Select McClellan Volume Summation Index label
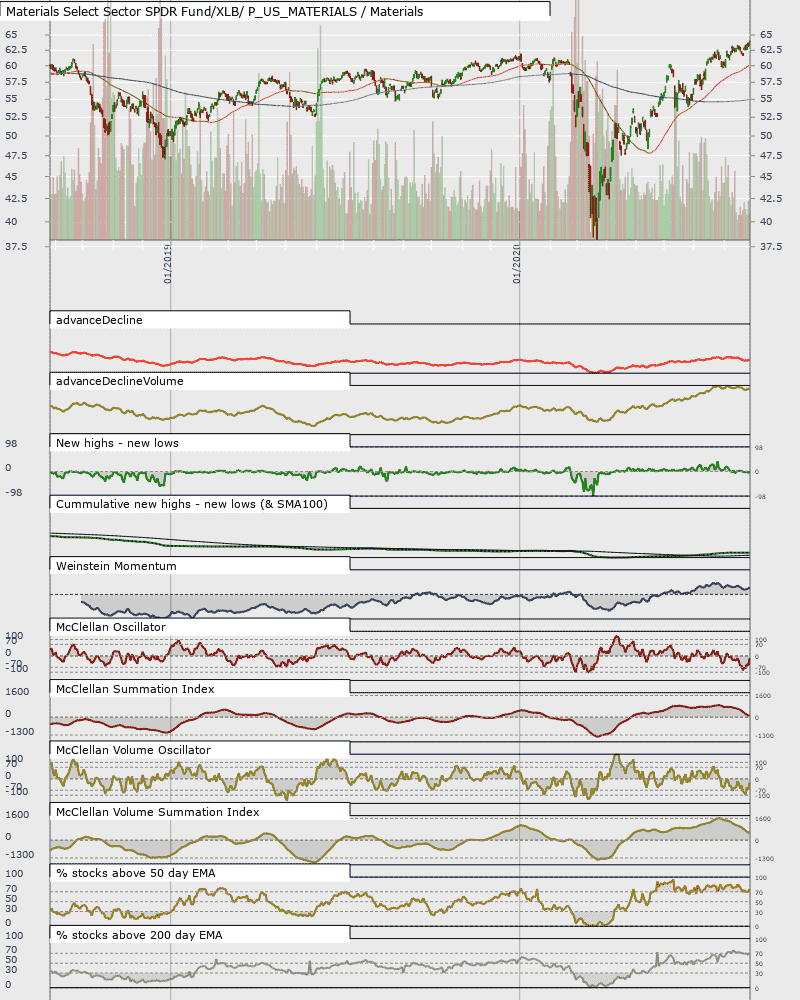 point(158,812)
